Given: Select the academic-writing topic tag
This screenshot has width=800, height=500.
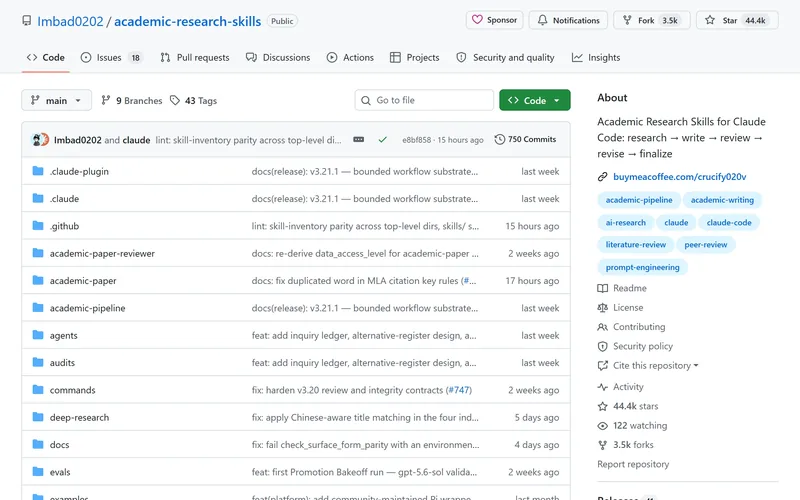Looking at the screenshot, I should [x=722, y=200].
